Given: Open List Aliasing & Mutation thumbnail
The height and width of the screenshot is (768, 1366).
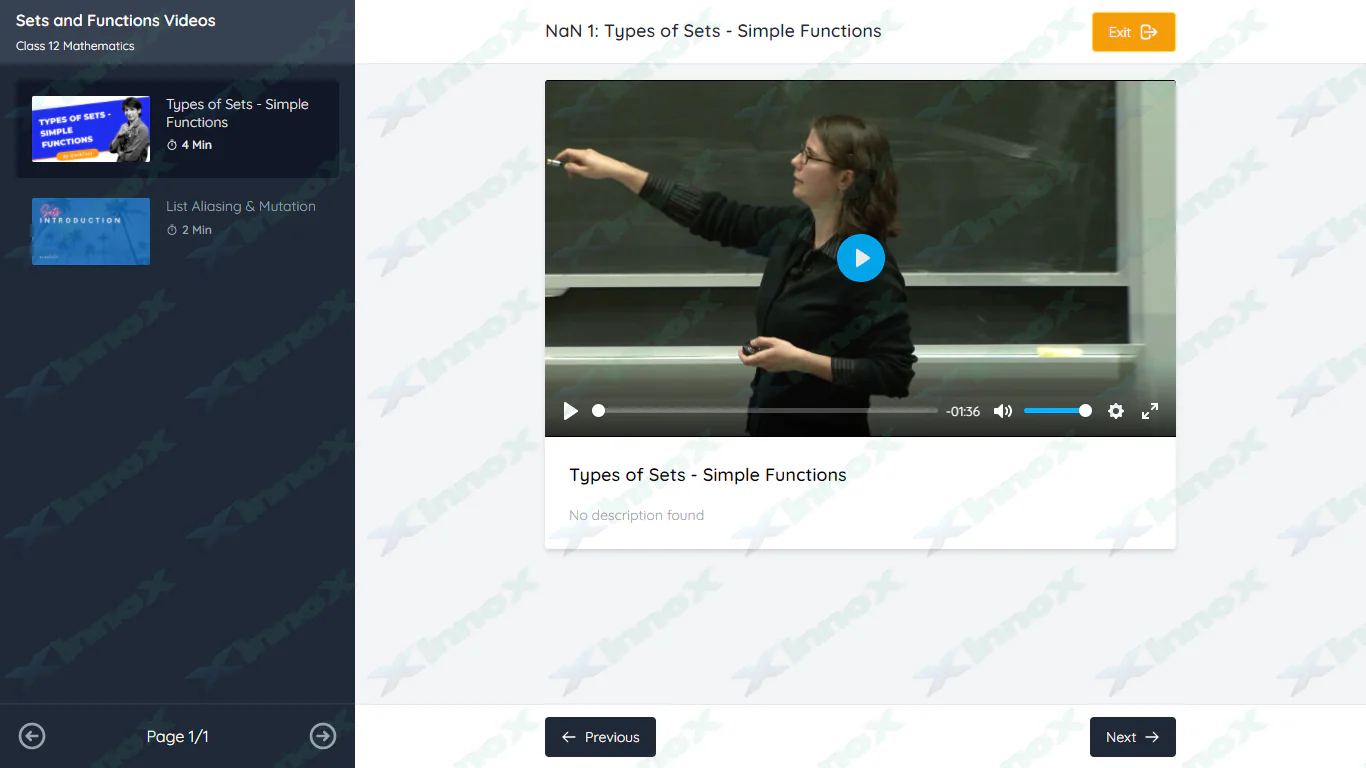Looking at the screenshot, I should point(91,231).
